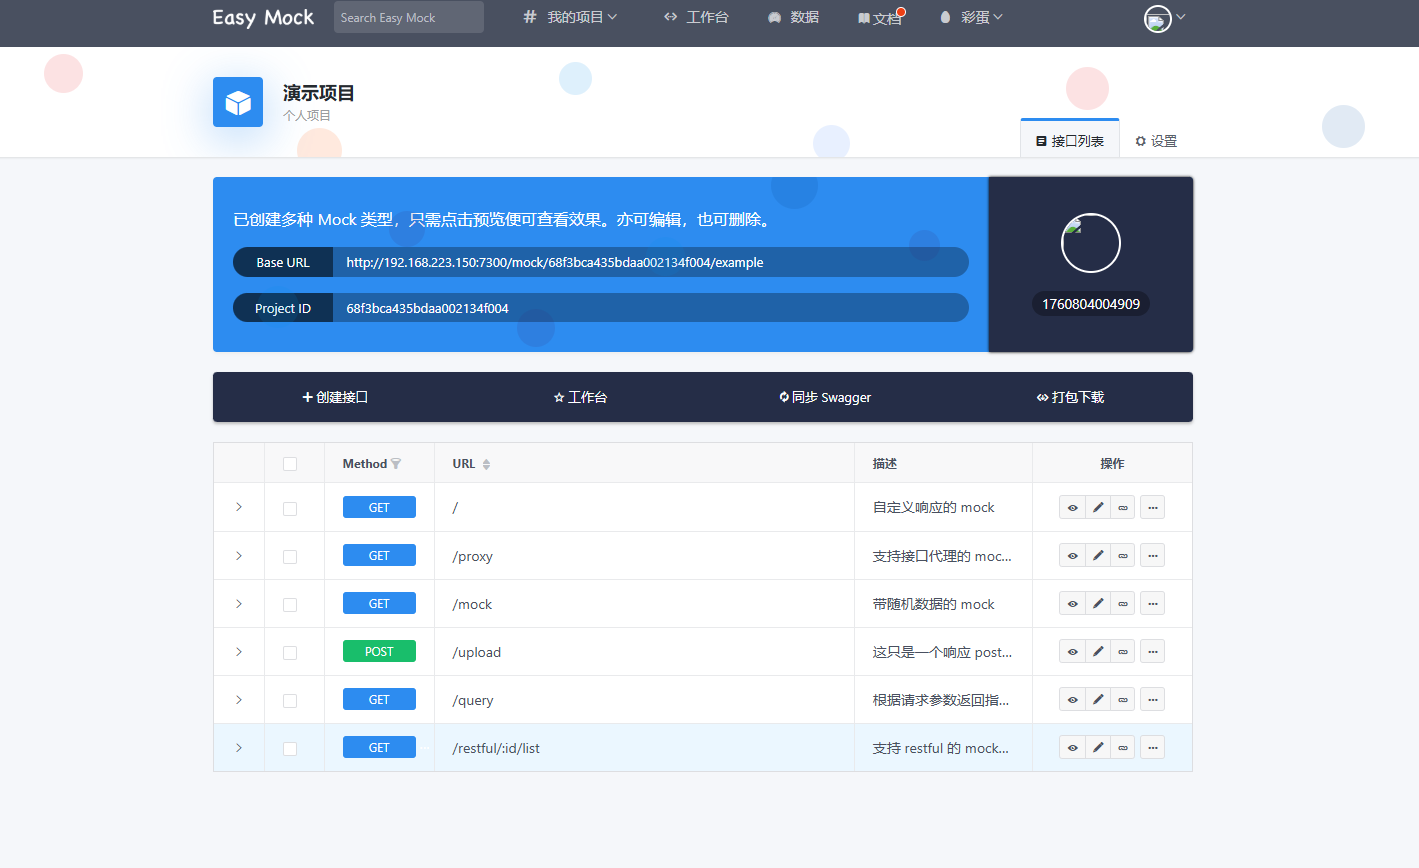Expand the /proxy row details
Viewport: 1419px width, 868px height.
[239, 555]
